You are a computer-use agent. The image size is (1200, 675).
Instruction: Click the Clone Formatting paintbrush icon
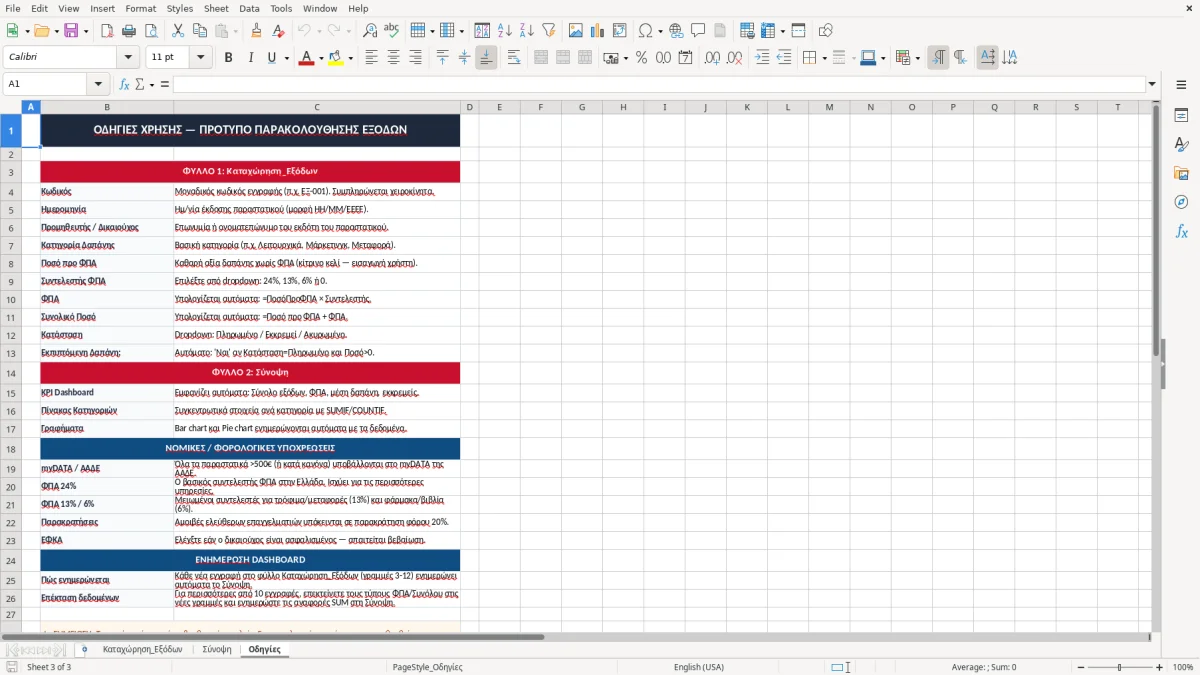tap(256, 31)
